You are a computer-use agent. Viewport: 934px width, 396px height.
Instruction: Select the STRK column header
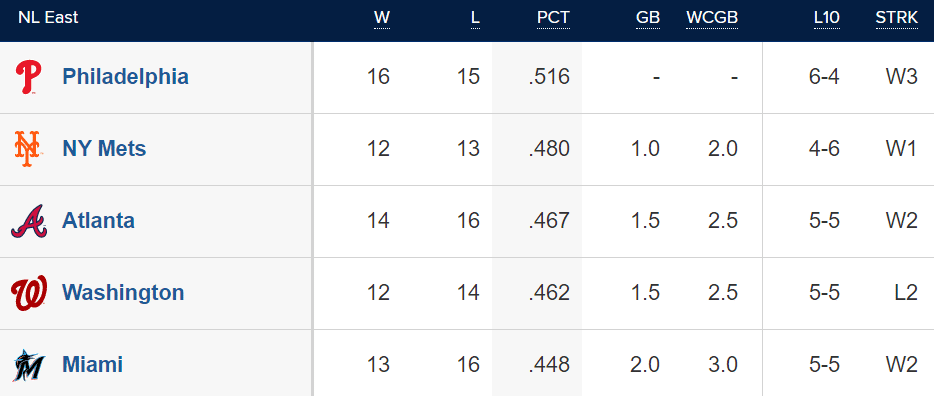(x=896, y=18)
